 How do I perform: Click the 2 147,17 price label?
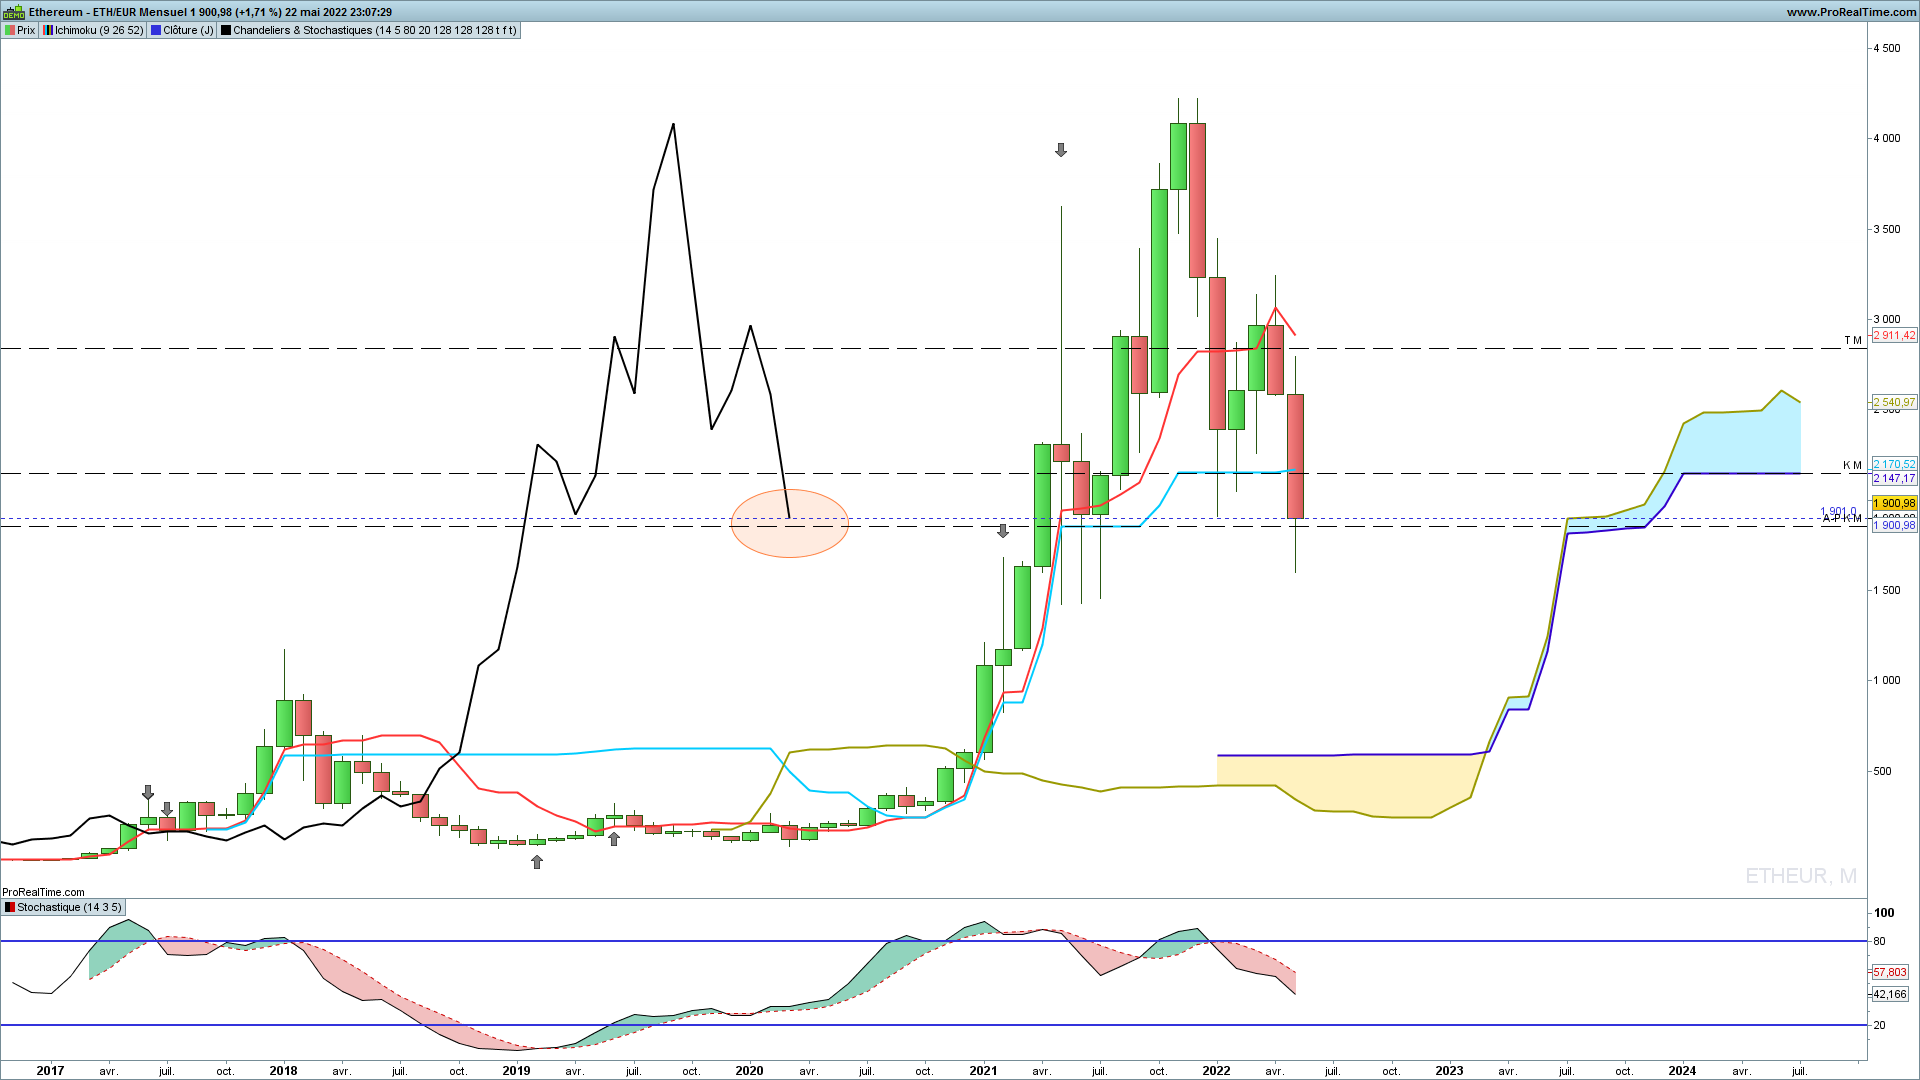pyautogui.click(x=1894, y=478)
